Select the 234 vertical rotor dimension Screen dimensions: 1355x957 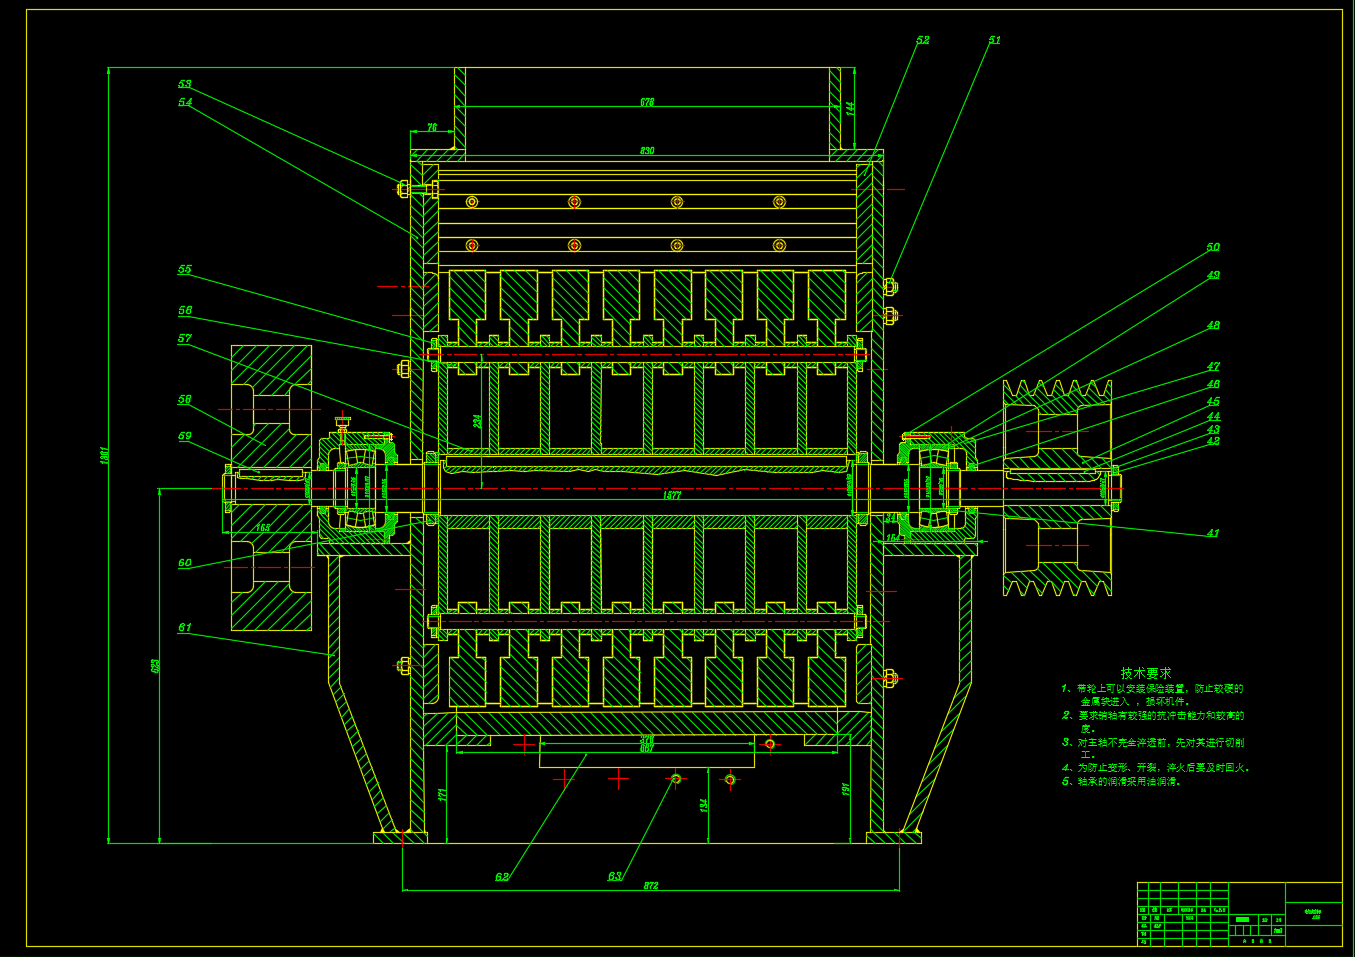478,420
